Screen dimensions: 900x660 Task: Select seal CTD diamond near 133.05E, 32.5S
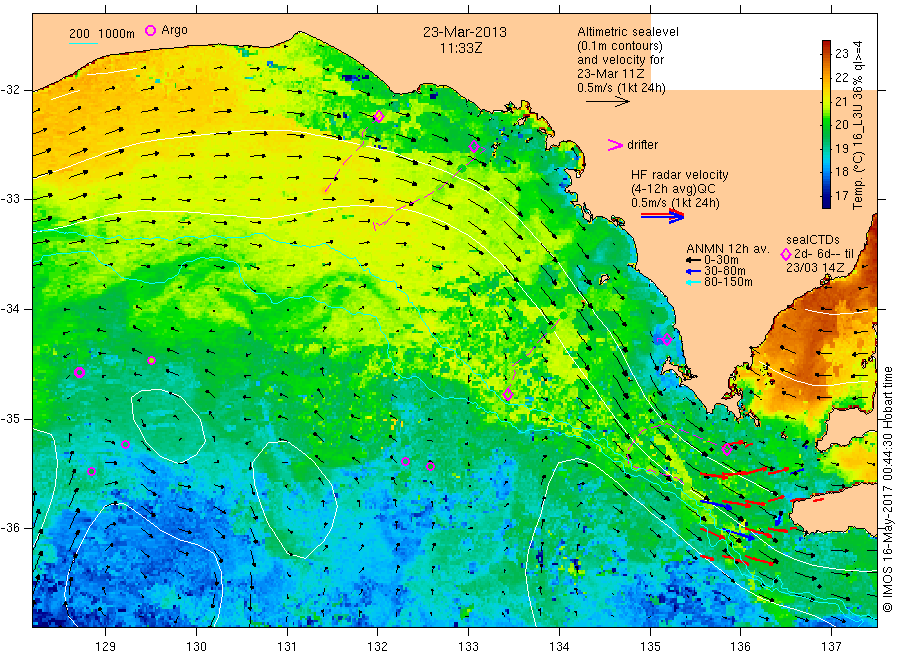point(474,146)
